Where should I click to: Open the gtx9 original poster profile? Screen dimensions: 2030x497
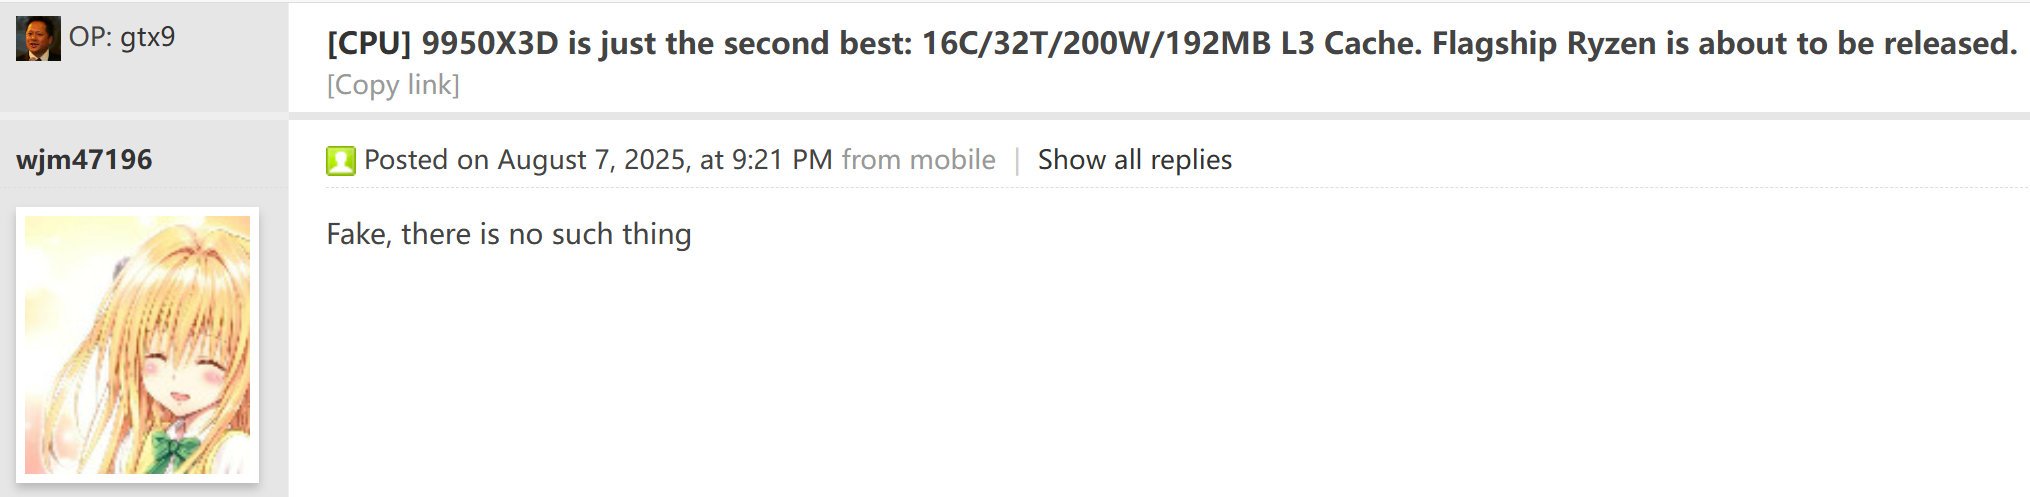click(x=147, y=38)
